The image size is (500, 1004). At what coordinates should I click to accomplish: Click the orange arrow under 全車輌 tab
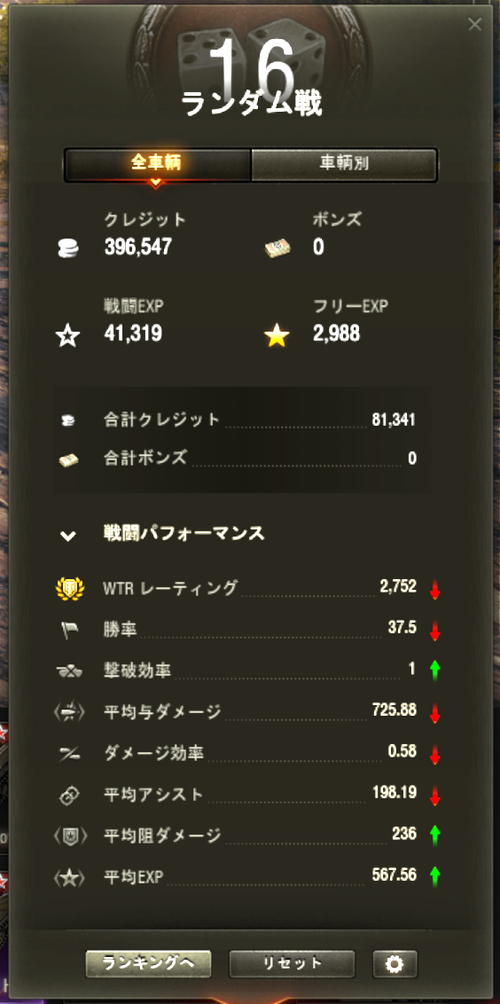(x=156, y=182)
